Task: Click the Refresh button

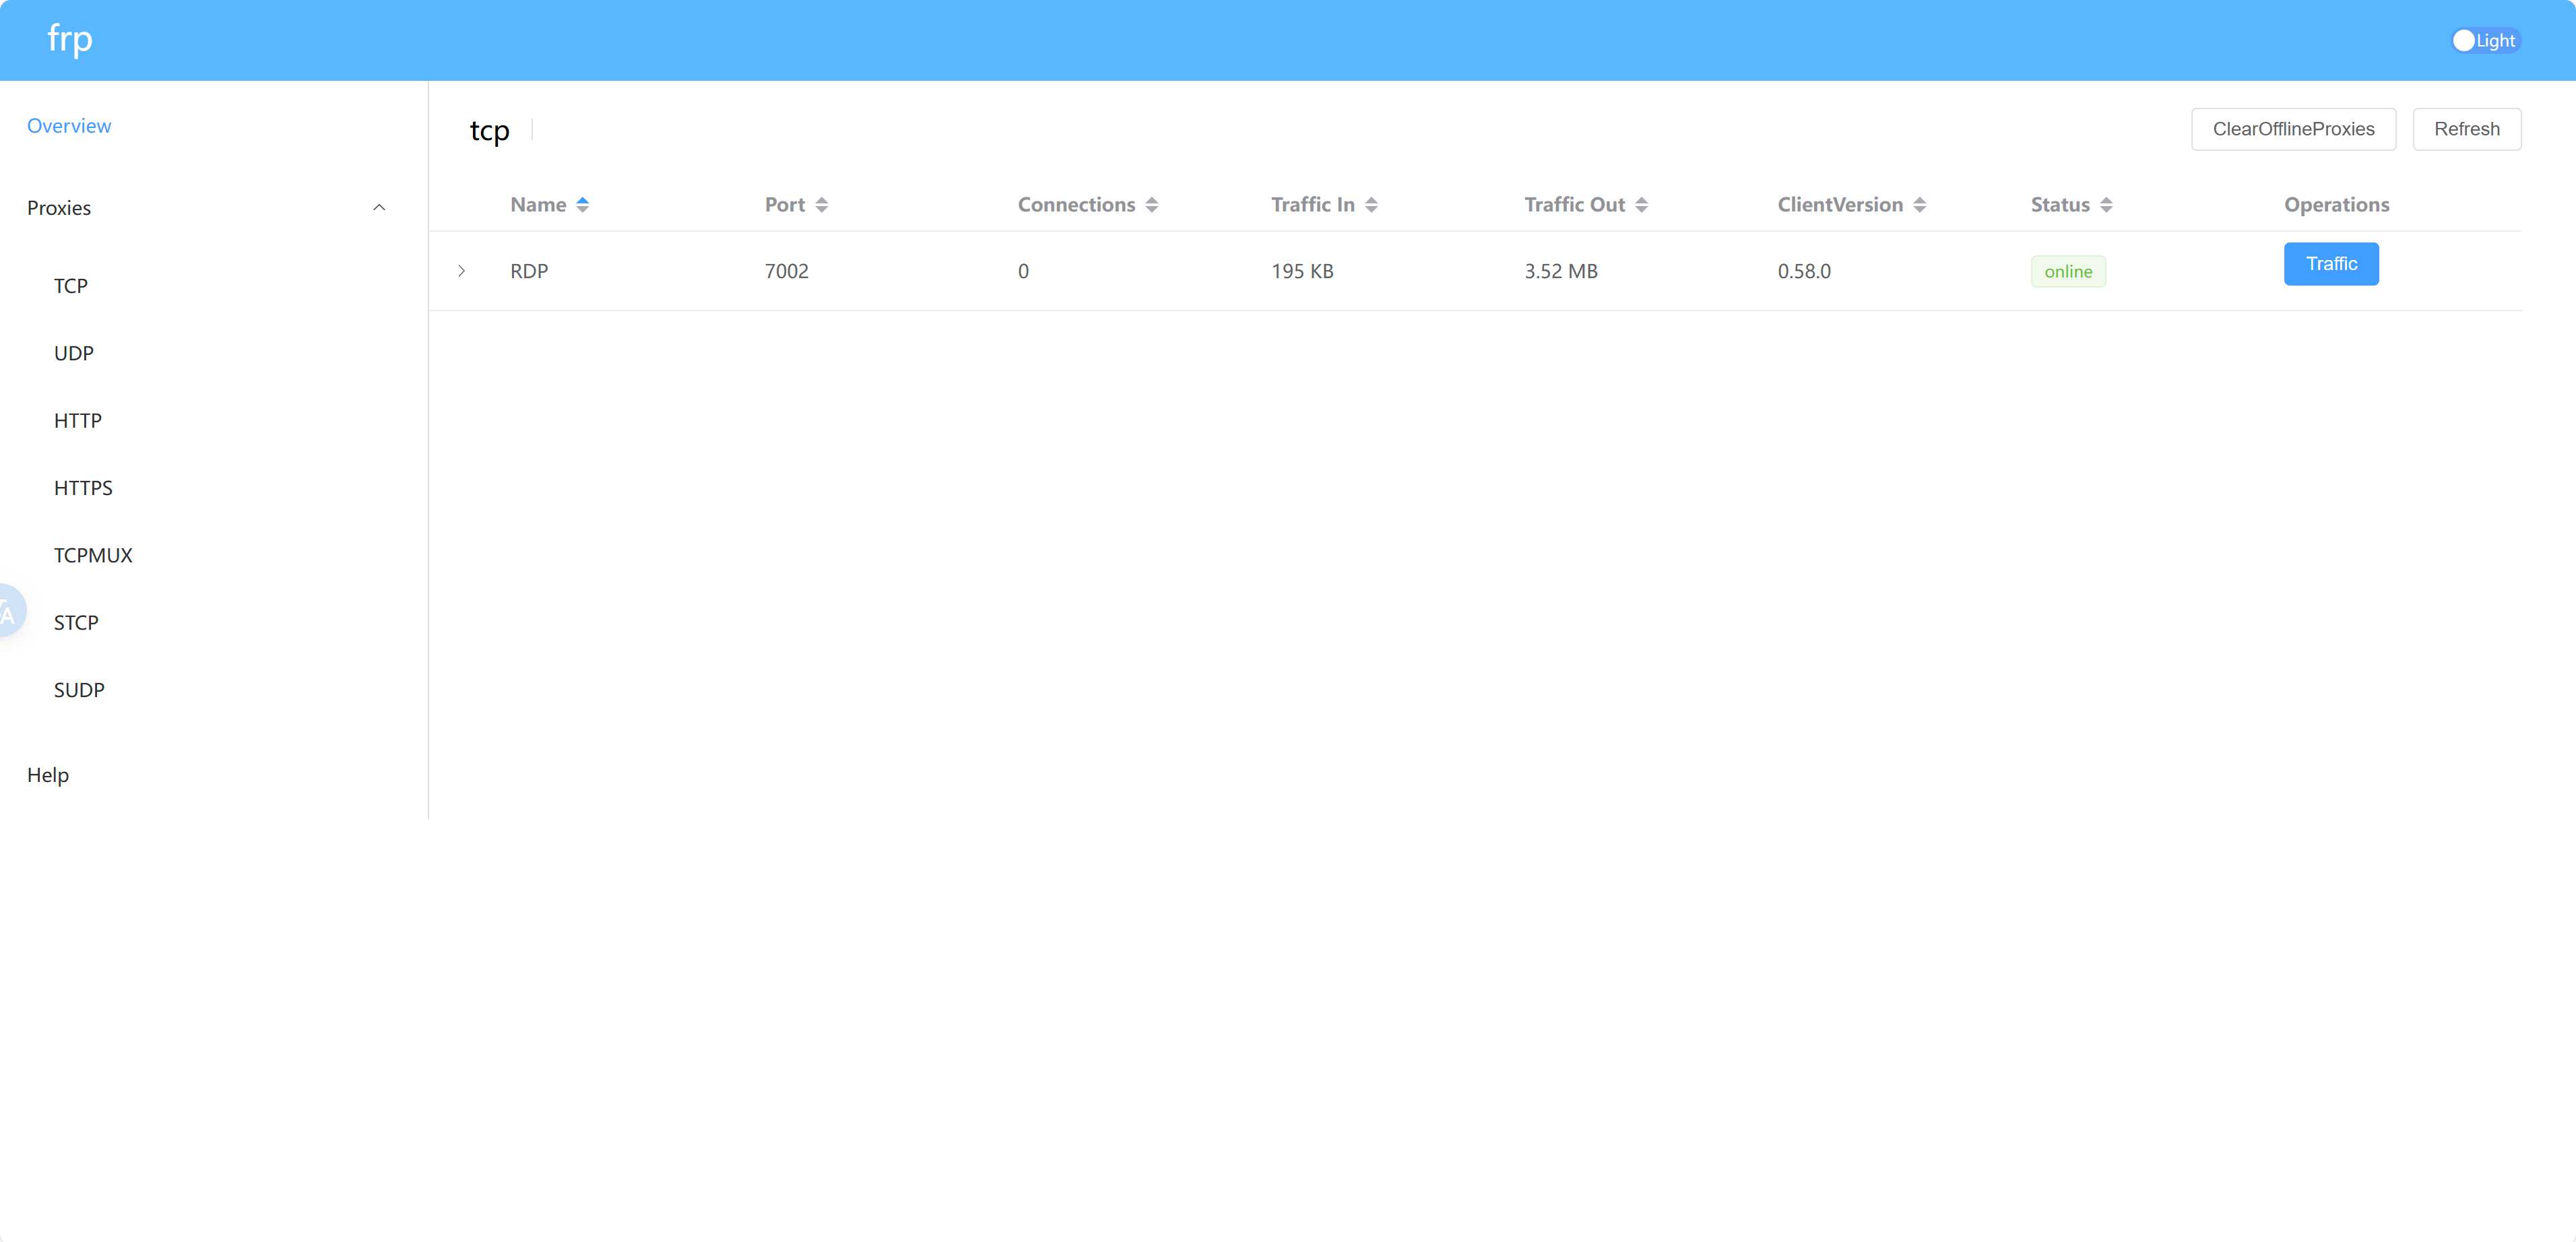Action: [2466, 129]
